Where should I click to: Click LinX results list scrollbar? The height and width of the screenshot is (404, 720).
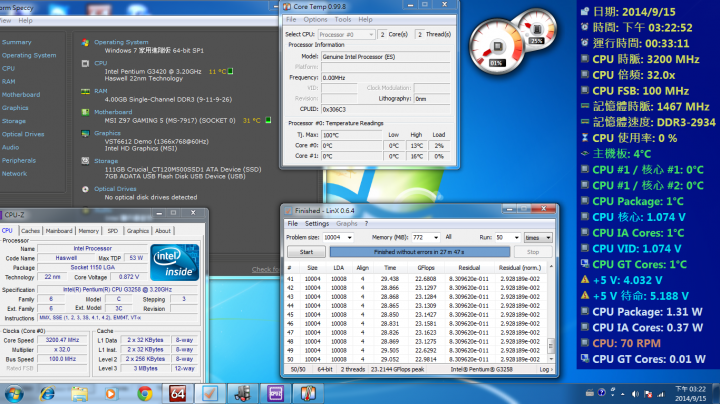[551, 312]
